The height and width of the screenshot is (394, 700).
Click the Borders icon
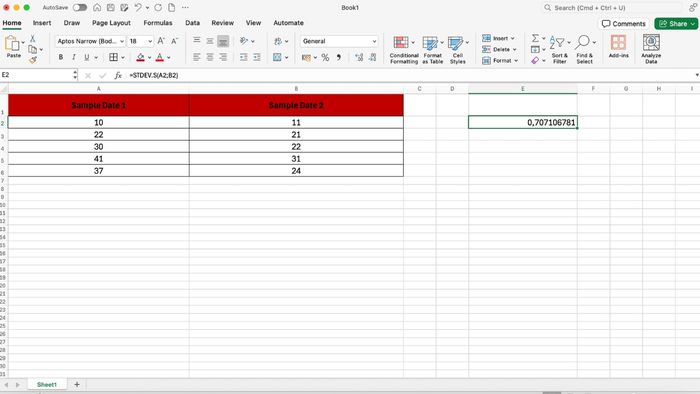[113, 57]
